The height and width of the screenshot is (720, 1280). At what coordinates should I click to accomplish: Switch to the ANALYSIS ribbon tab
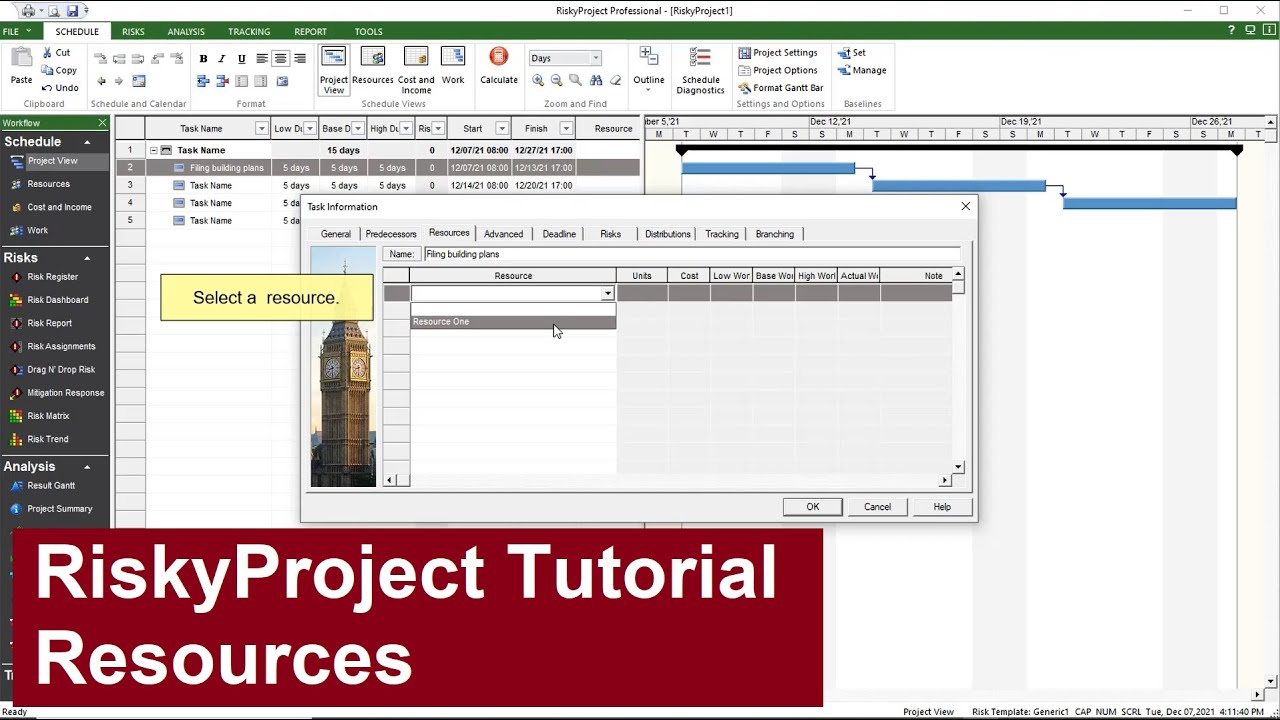click(186, 32)
